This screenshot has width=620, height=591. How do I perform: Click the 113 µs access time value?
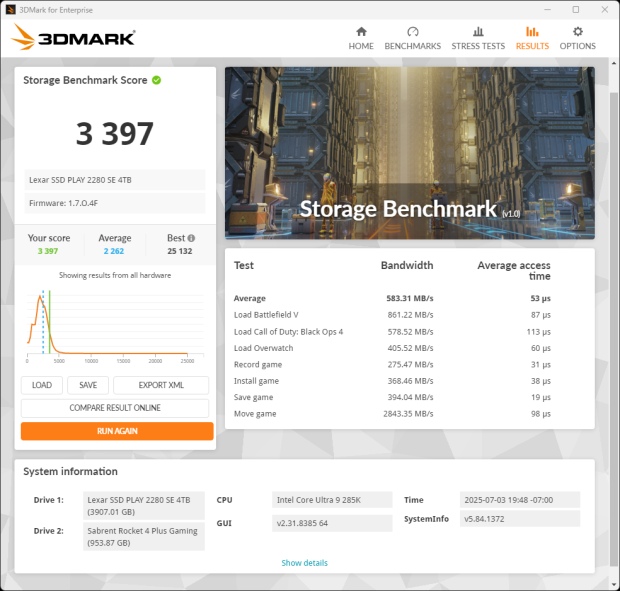[539, 332]
